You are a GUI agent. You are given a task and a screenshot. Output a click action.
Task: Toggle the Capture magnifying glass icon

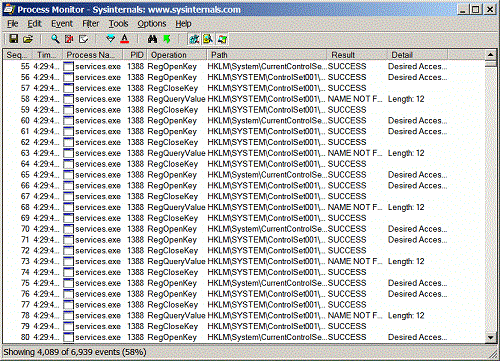pos(55,39)
